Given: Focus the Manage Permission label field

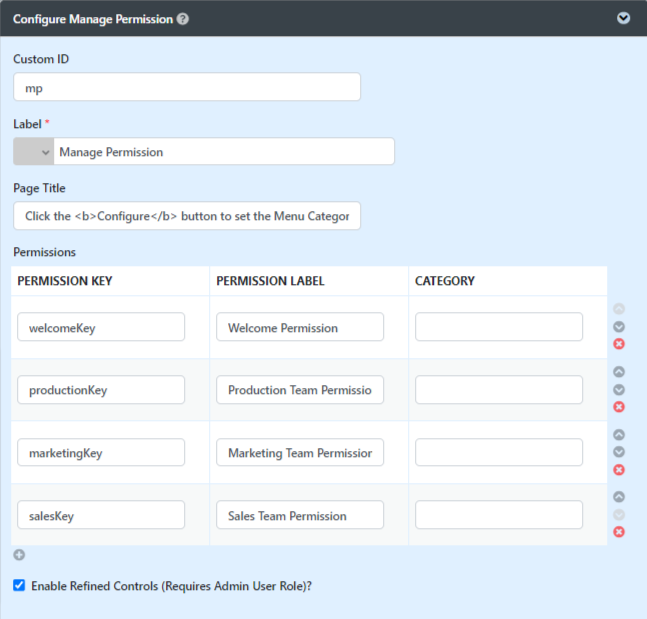Looking at the screenshot, I should 224,152.
